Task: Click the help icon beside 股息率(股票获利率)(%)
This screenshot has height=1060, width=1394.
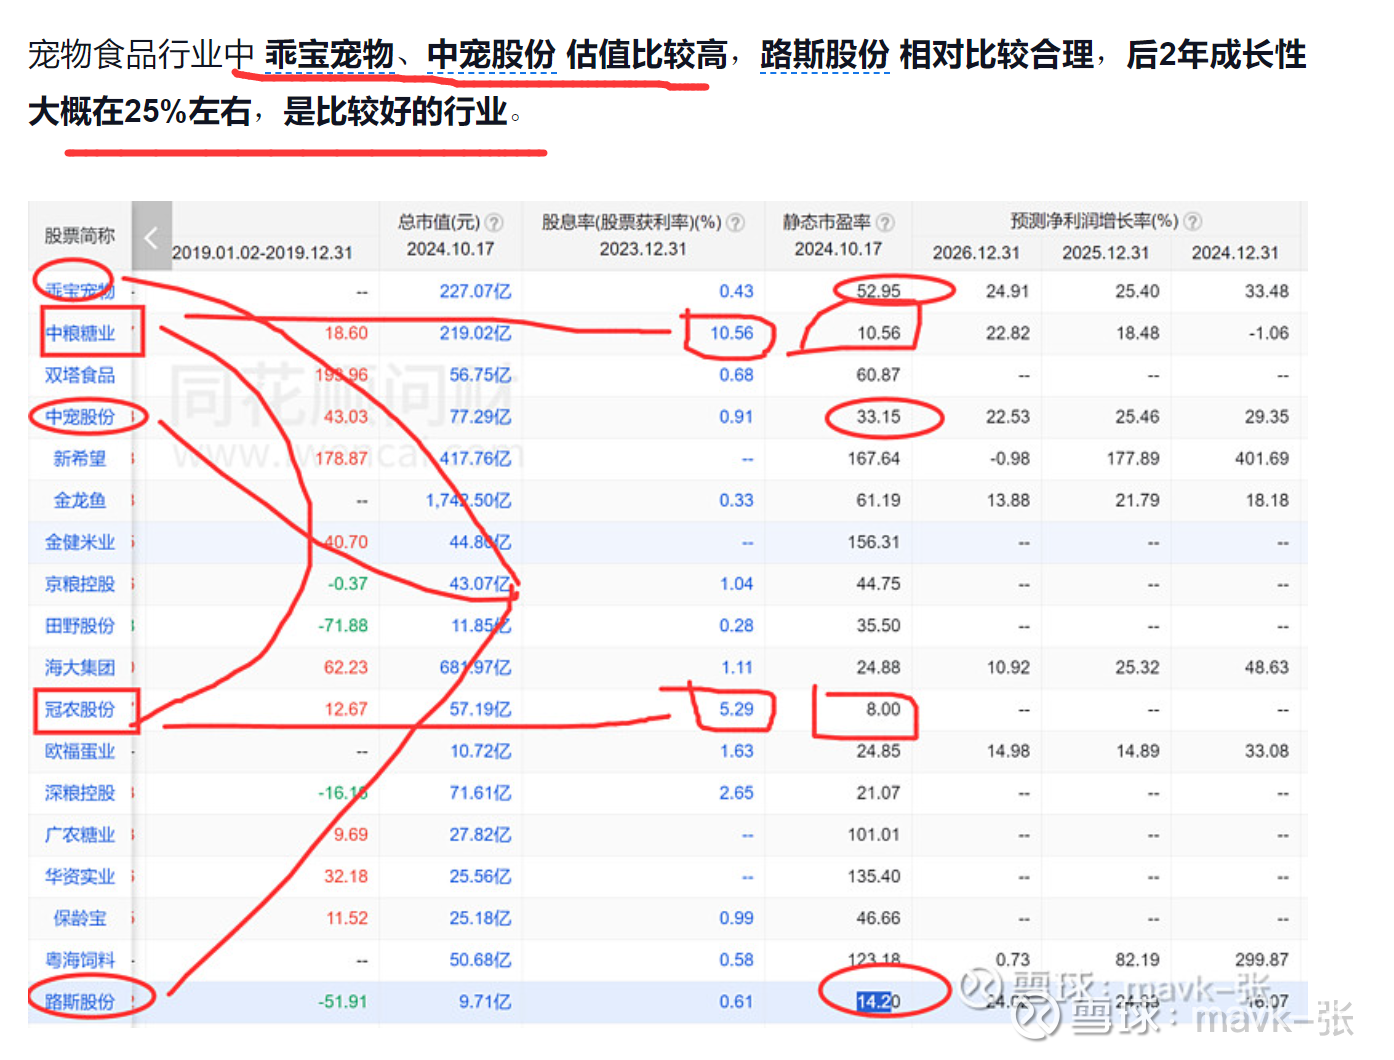Action: (x=735, y=222)
